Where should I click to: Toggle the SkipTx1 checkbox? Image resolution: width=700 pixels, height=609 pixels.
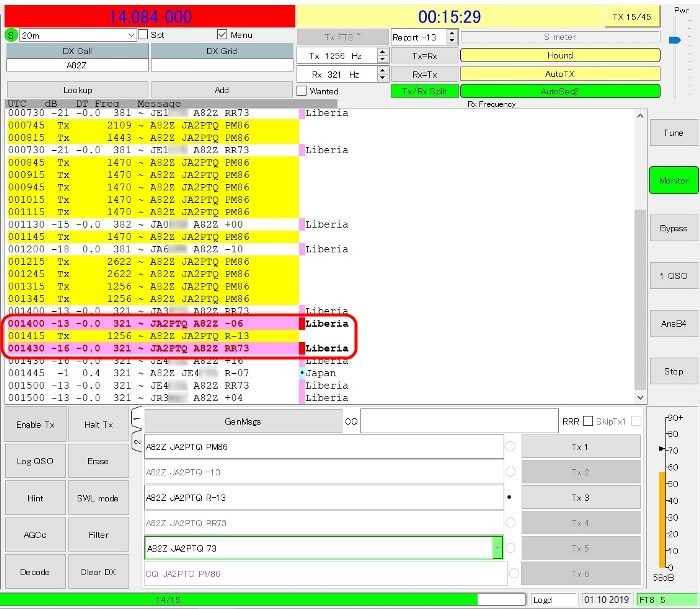(636, 421)
